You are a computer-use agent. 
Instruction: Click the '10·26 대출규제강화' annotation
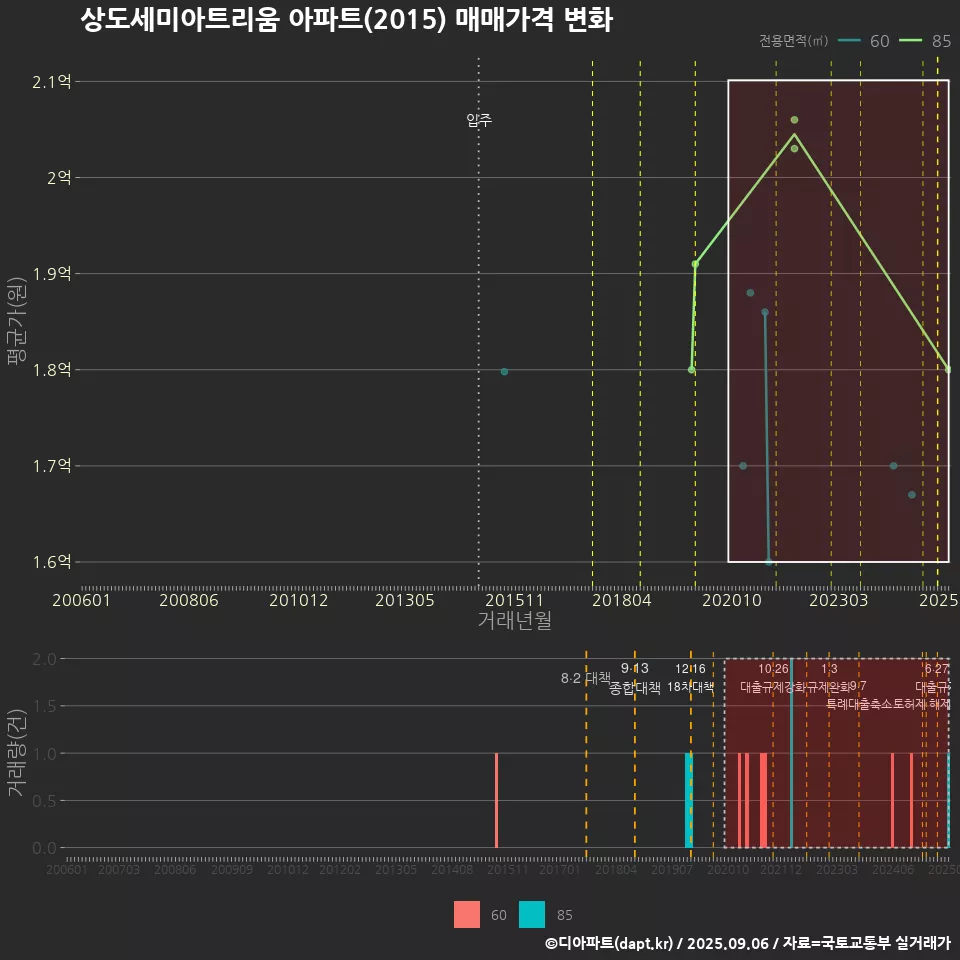773,678
